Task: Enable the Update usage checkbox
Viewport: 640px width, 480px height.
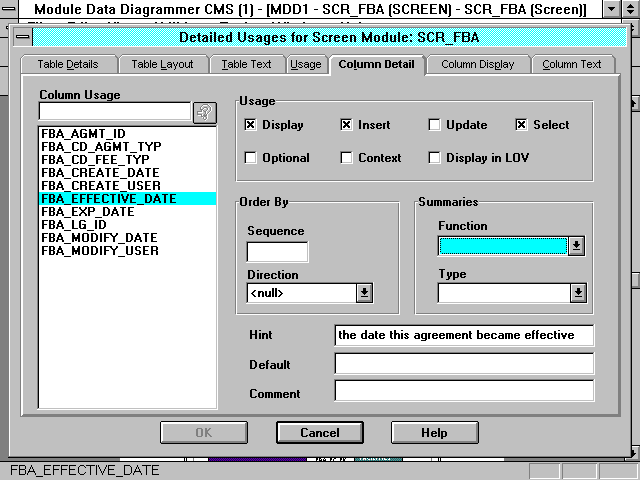Action: point(434,125)
